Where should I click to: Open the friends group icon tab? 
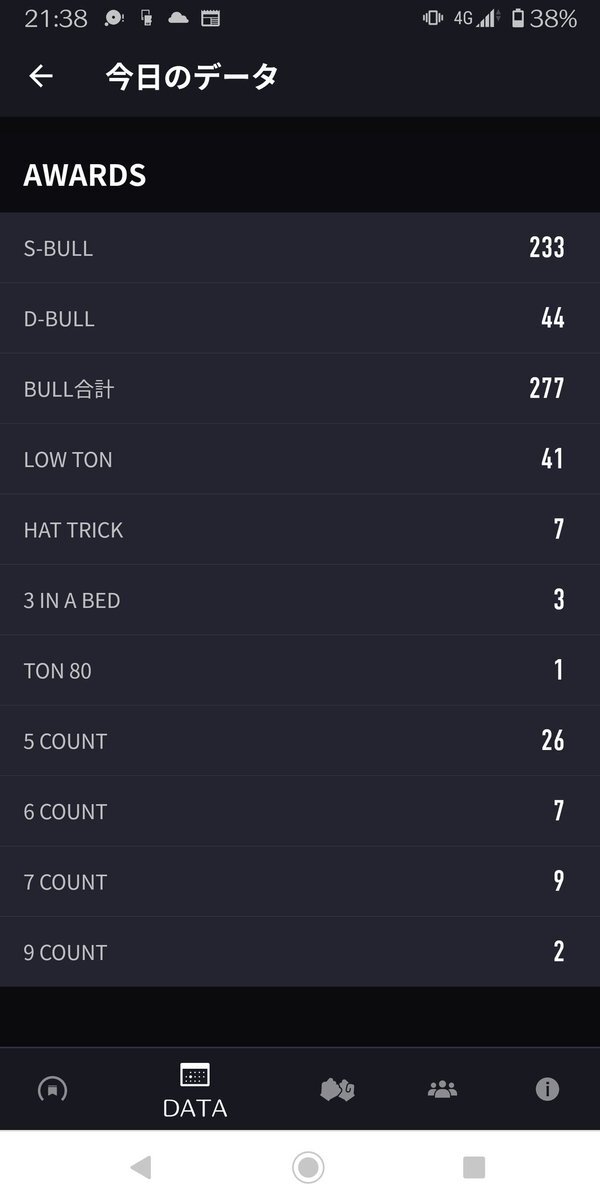coord(442,1089)
